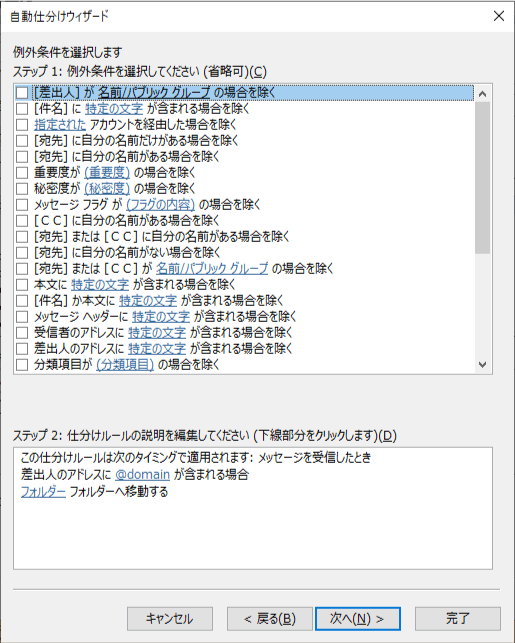The height and width of the screenshot is (643, 515).
Task: Check the [件名] に 特定の文字 exception box
Action: (x=22, y=109)
